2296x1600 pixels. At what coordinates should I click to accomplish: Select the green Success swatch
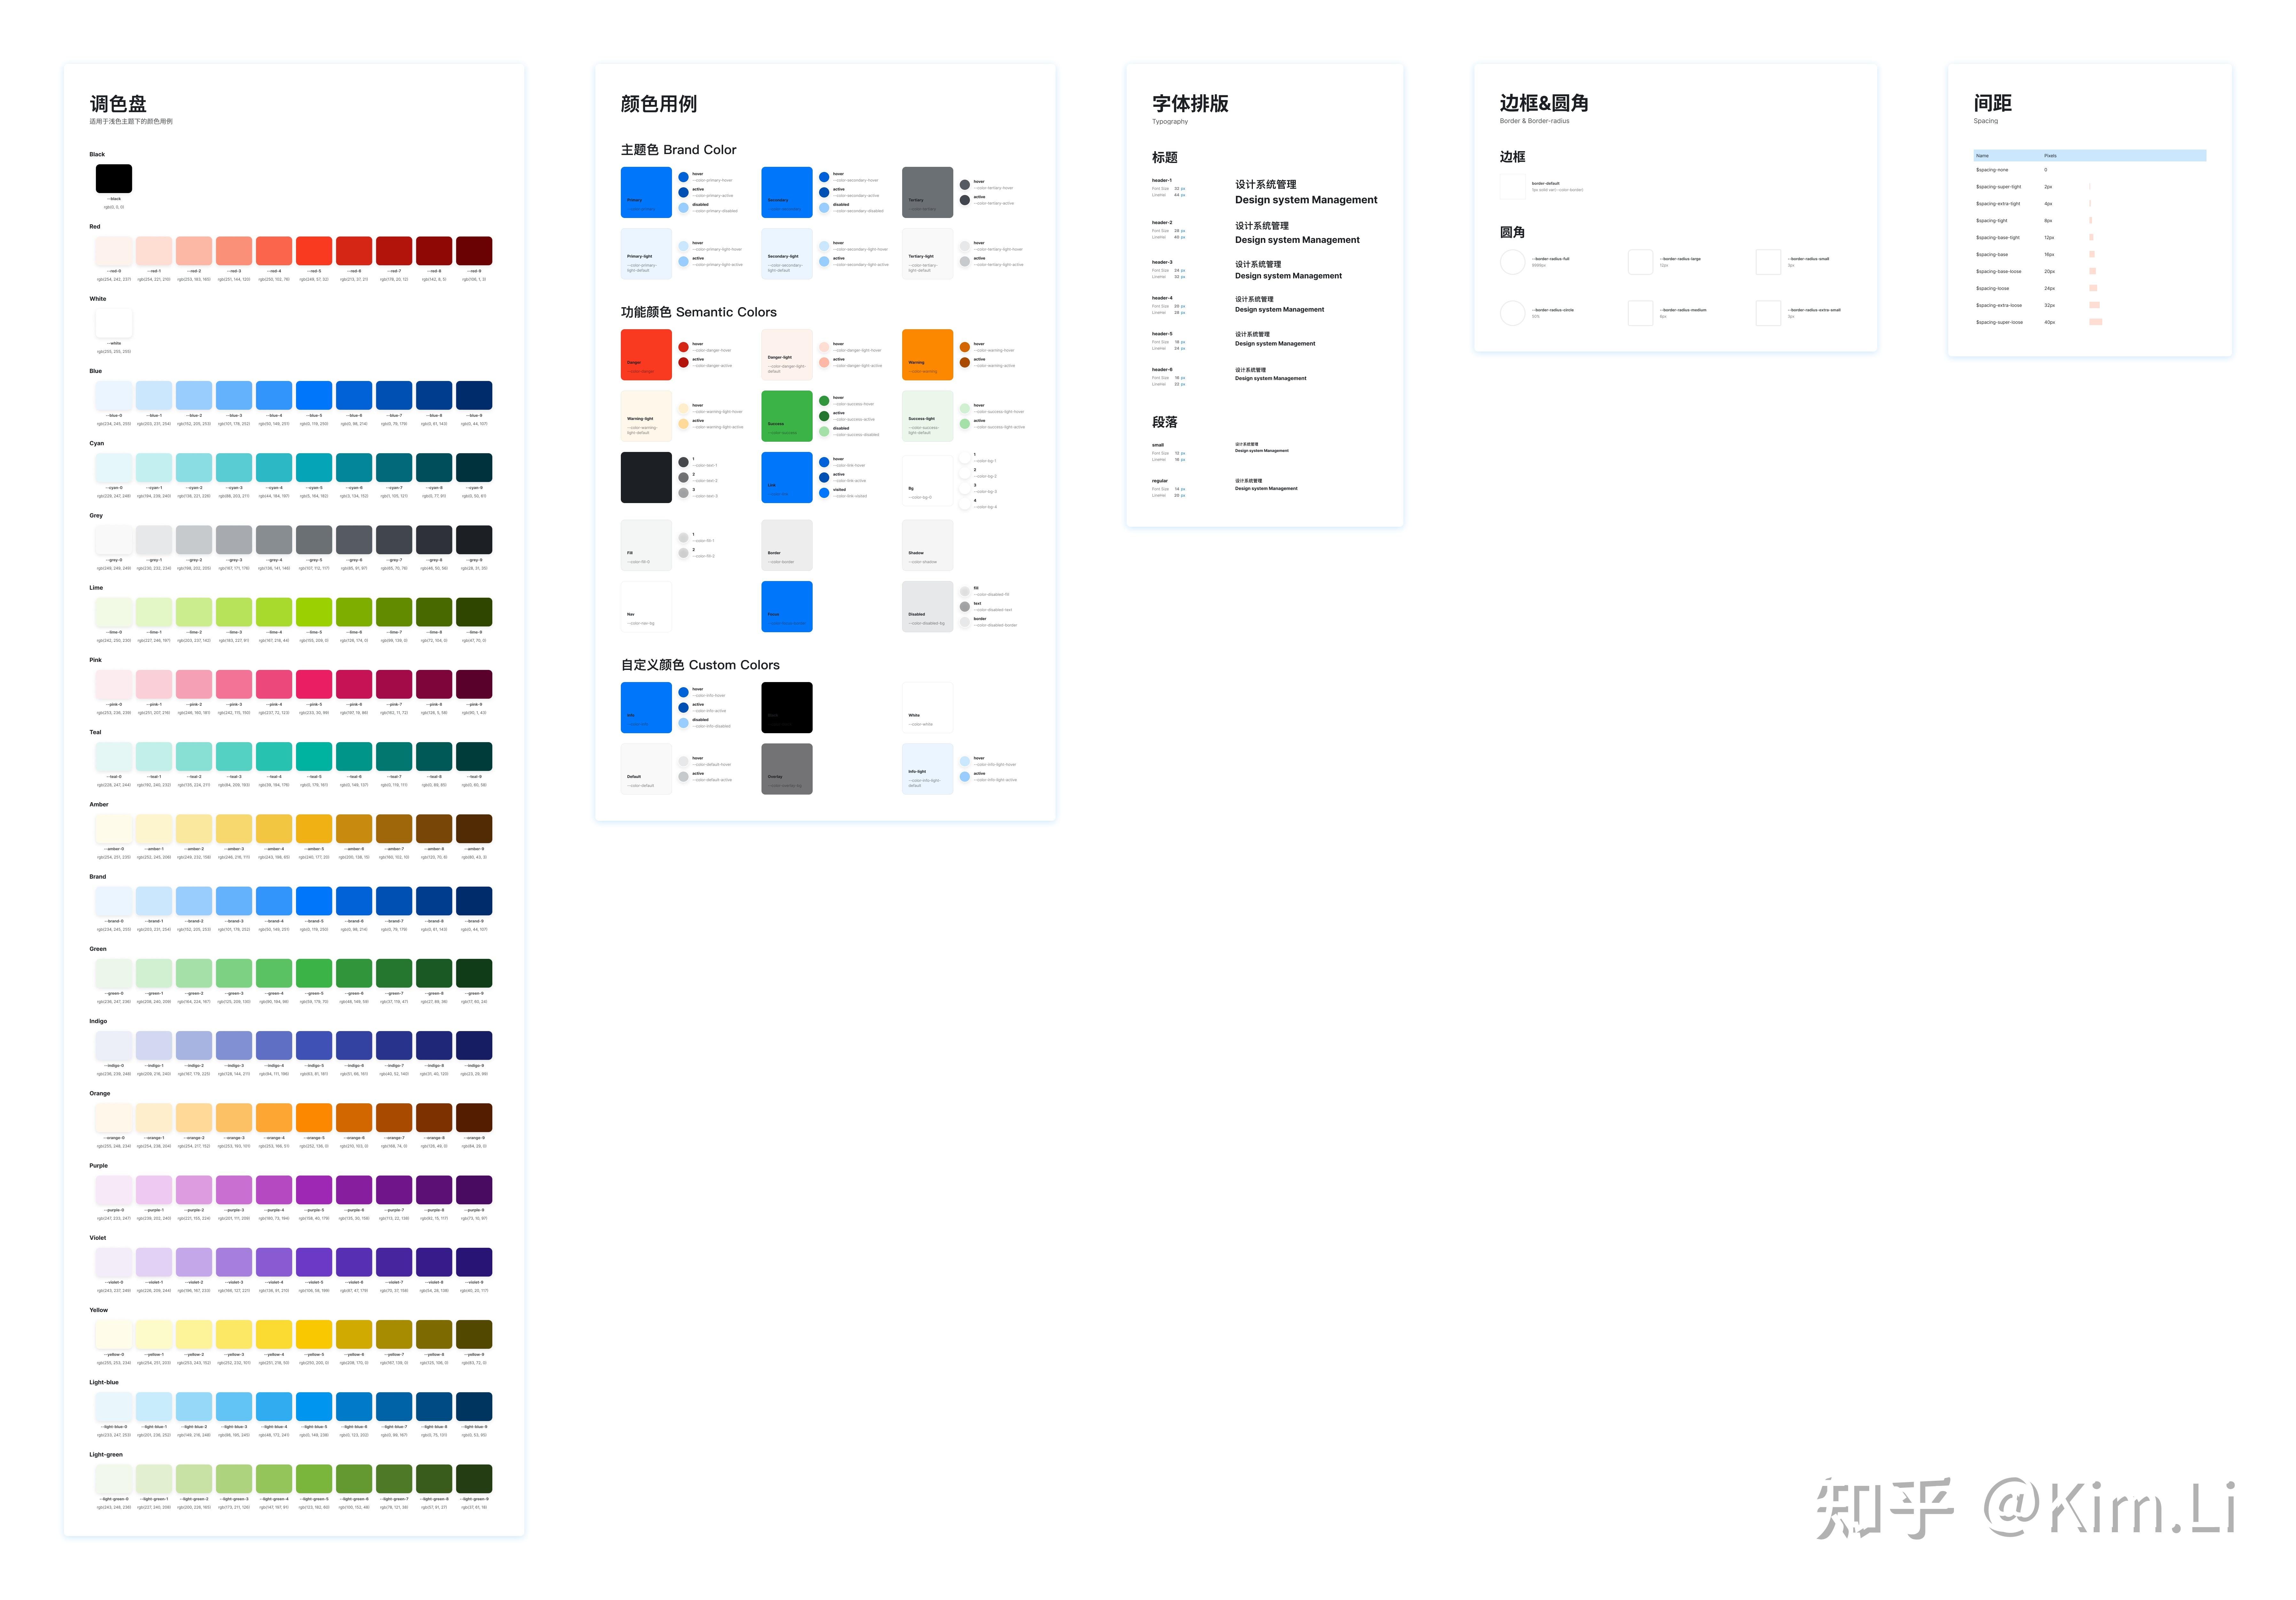(x=787, y=416)
